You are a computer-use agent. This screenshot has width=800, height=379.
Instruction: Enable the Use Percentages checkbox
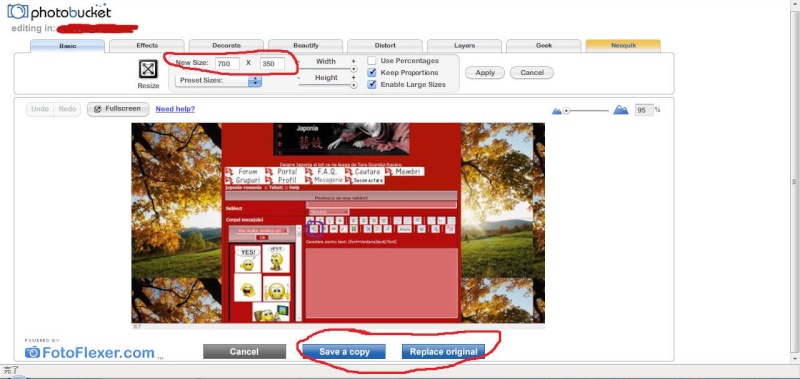[372, 61]
